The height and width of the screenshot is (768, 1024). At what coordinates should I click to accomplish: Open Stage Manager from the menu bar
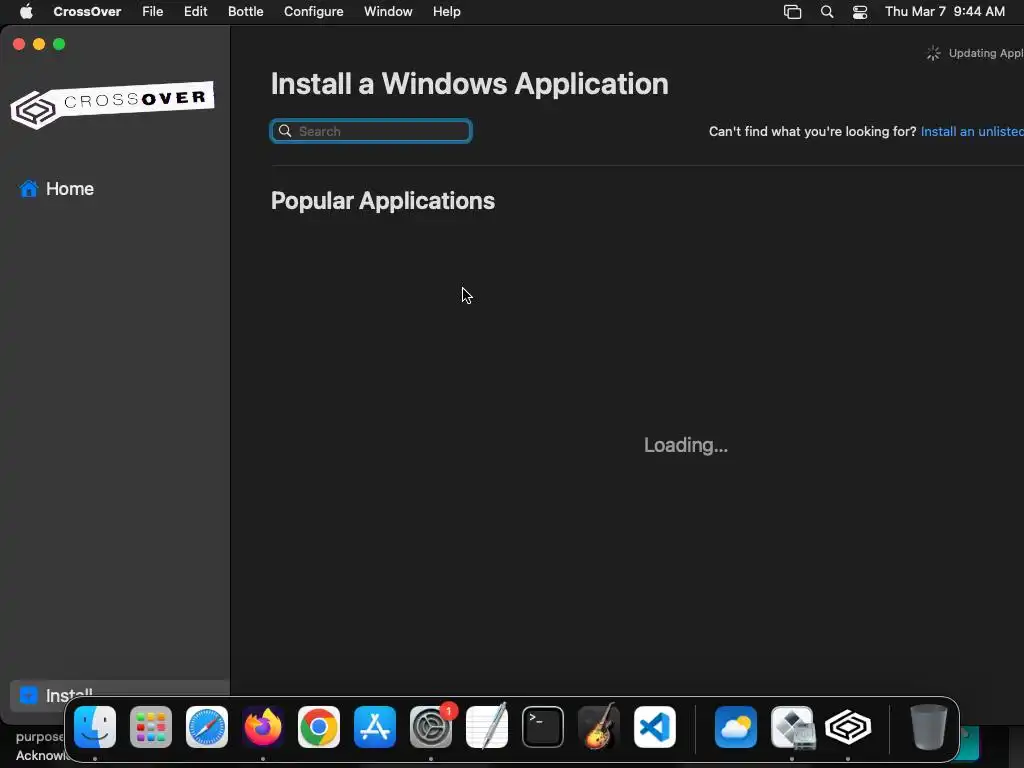(792, 12)
